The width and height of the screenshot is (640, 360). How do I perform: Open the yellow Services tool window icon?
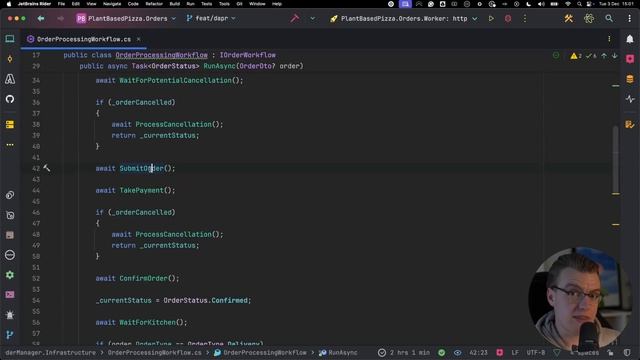10,124
